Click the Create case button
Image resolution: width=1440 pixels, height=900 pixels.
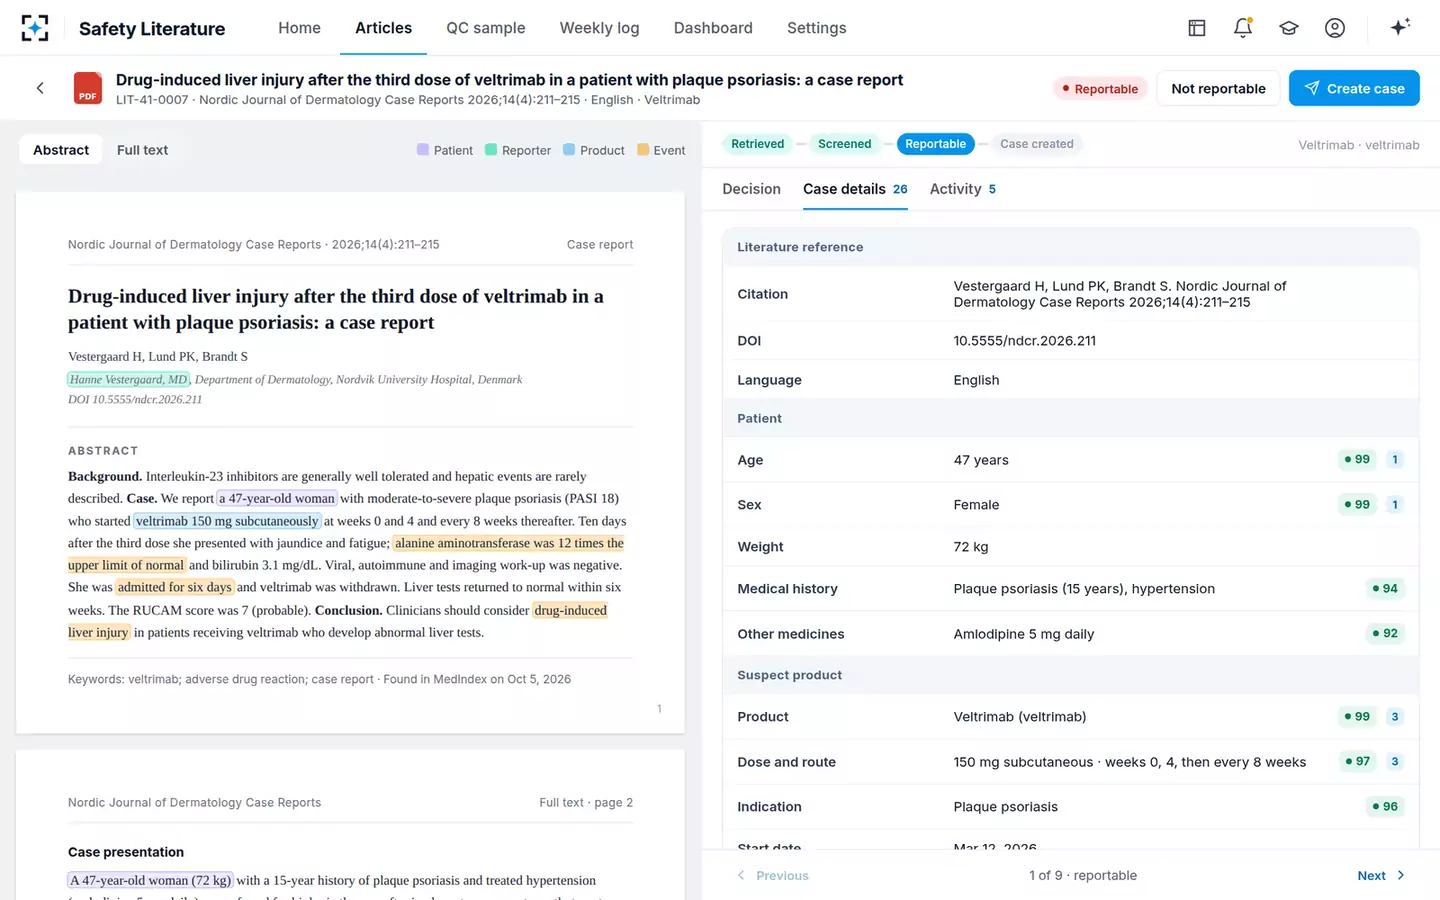(1354, 88)
